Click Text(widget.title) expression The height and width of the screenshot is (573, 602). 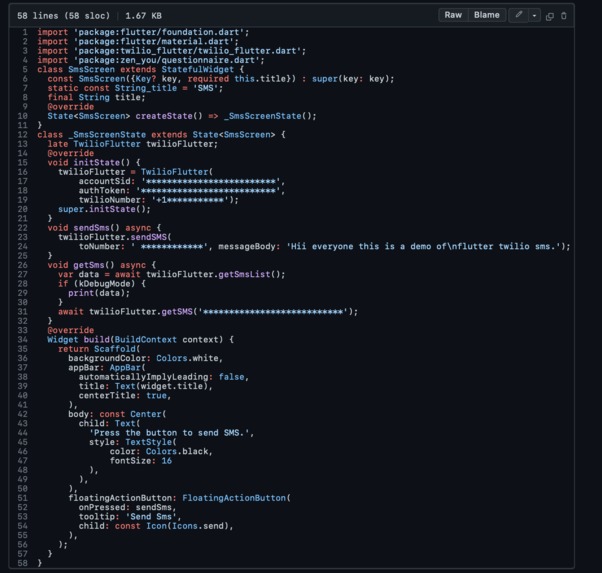tap(161, 386)
